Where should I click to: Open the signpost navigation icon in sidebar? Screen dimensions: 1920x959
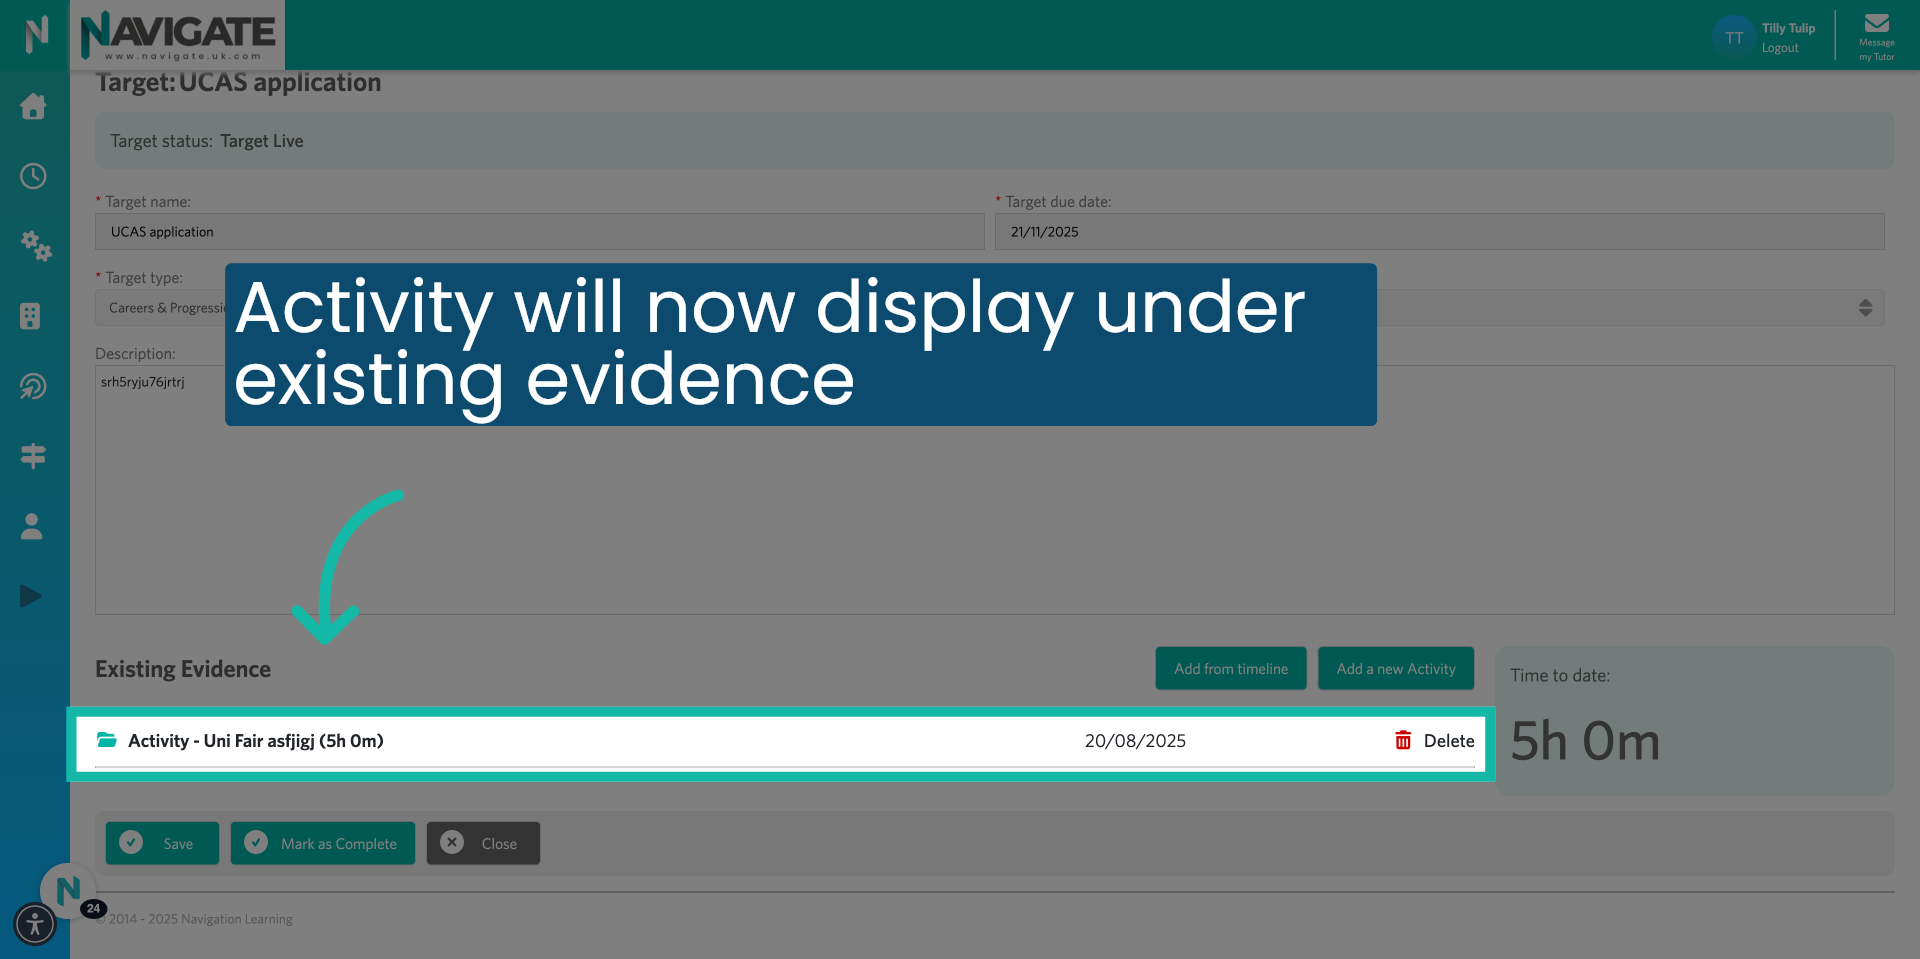coord(33,456)
